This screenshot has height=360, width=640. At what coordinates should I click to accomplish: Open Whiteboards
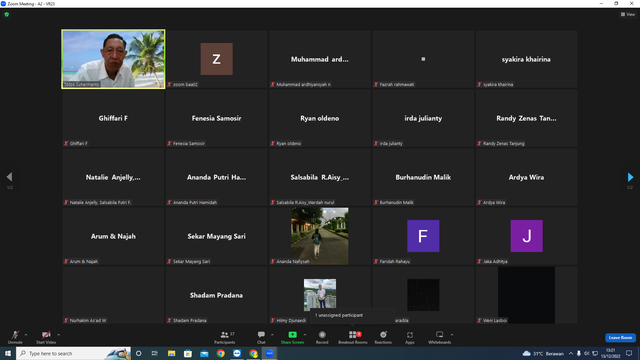pyautogui.click(x=440, y=337)
